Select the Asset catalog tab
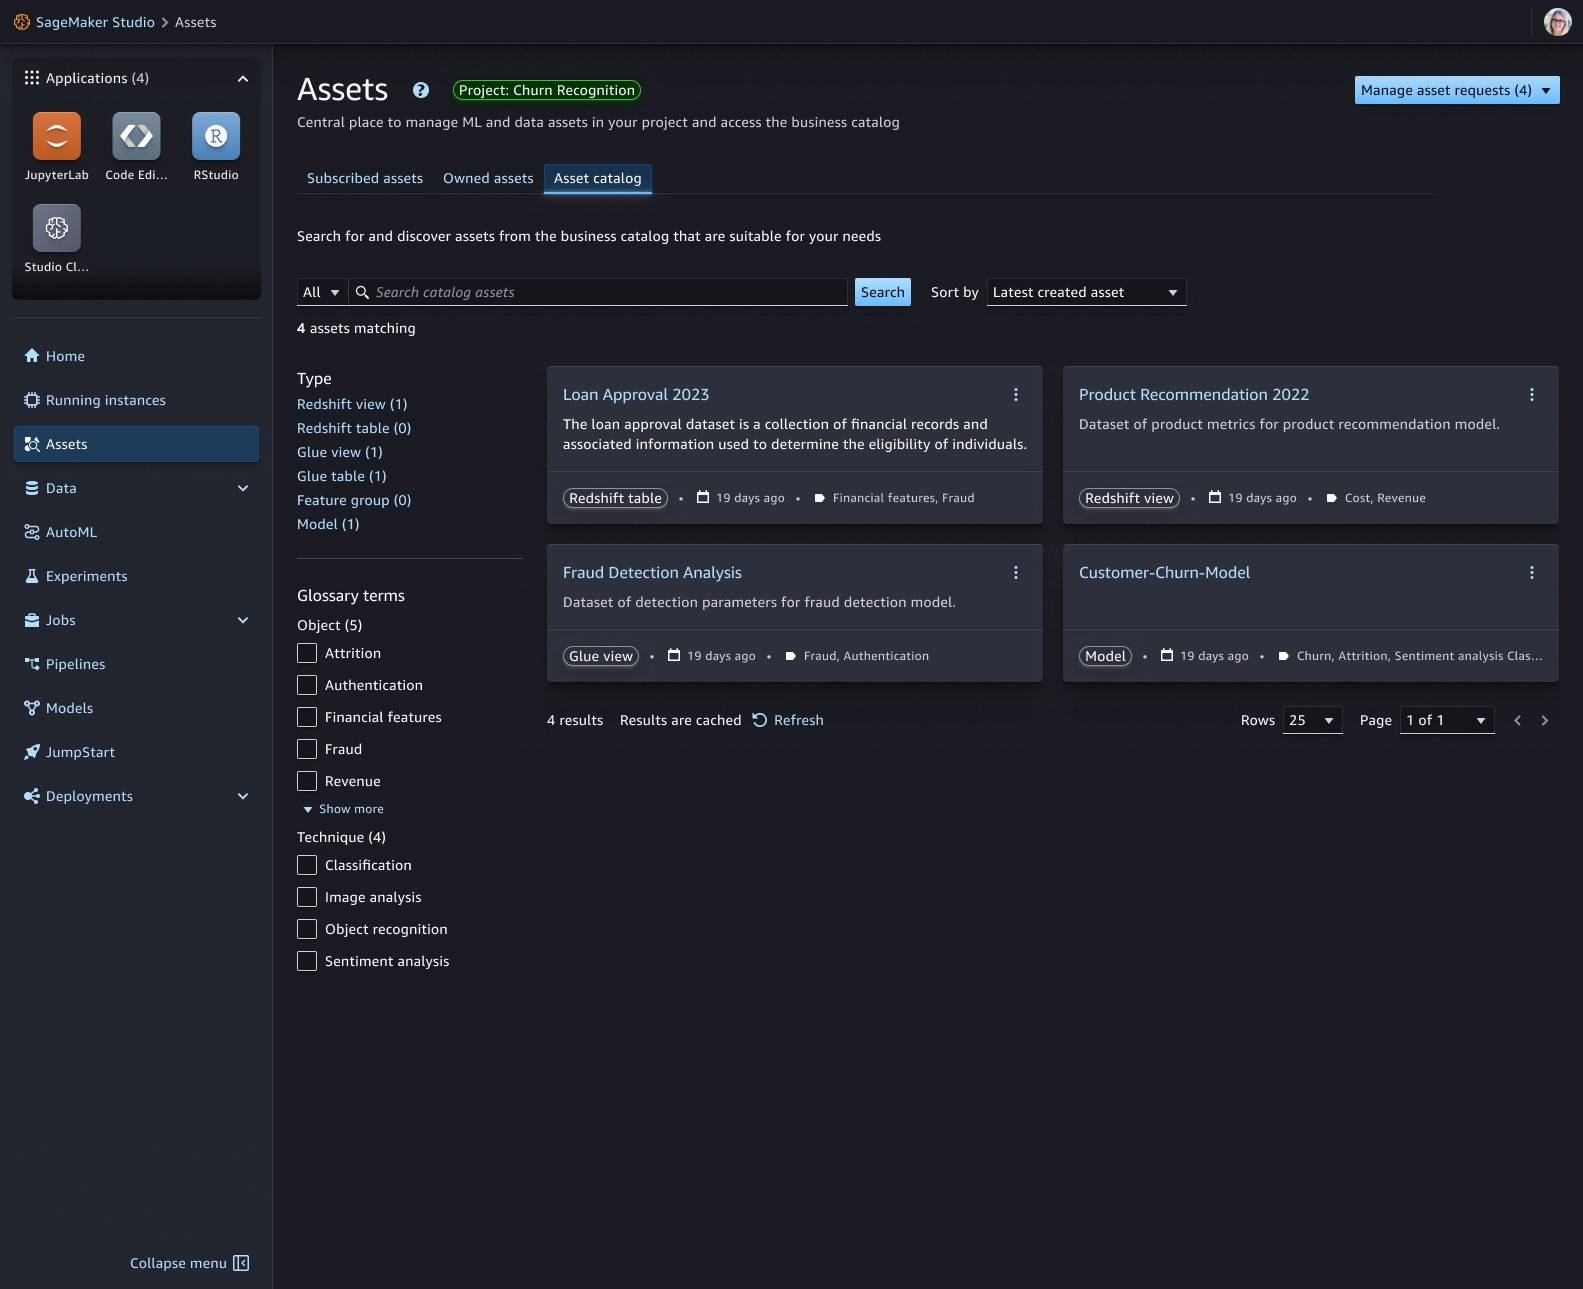1583x1289 pixels. [x=598, y=178]
